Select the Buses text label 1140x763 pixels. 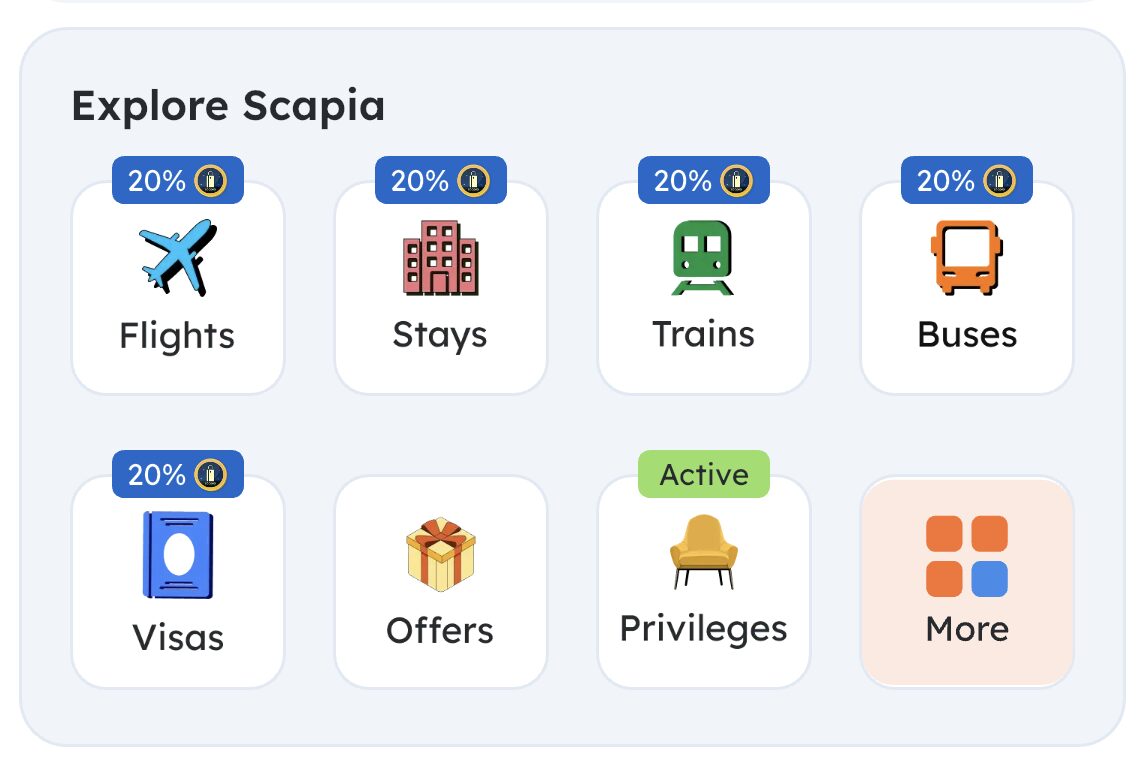point(966,334)
